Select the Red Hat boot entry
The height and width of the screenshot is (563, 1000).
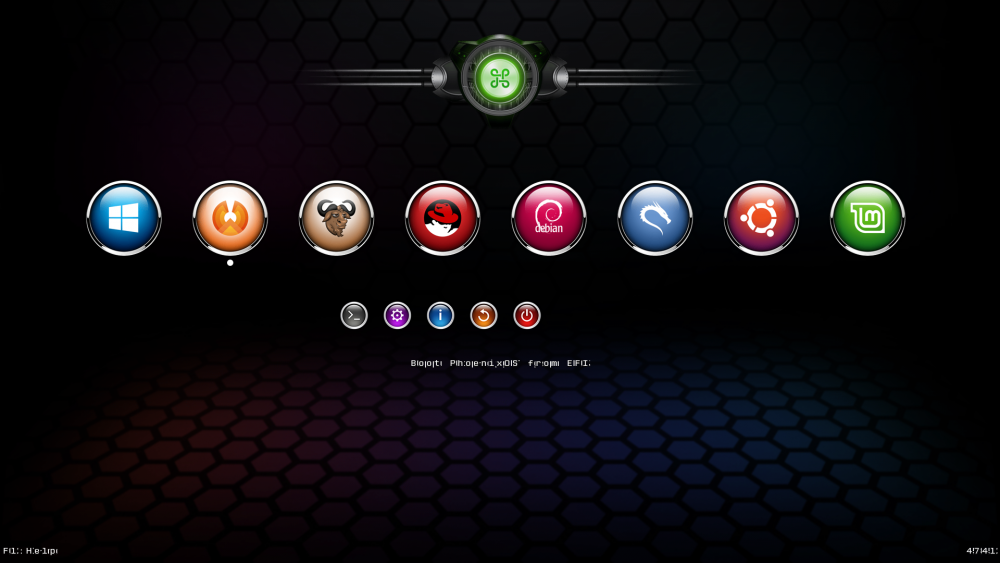(443, 218)
